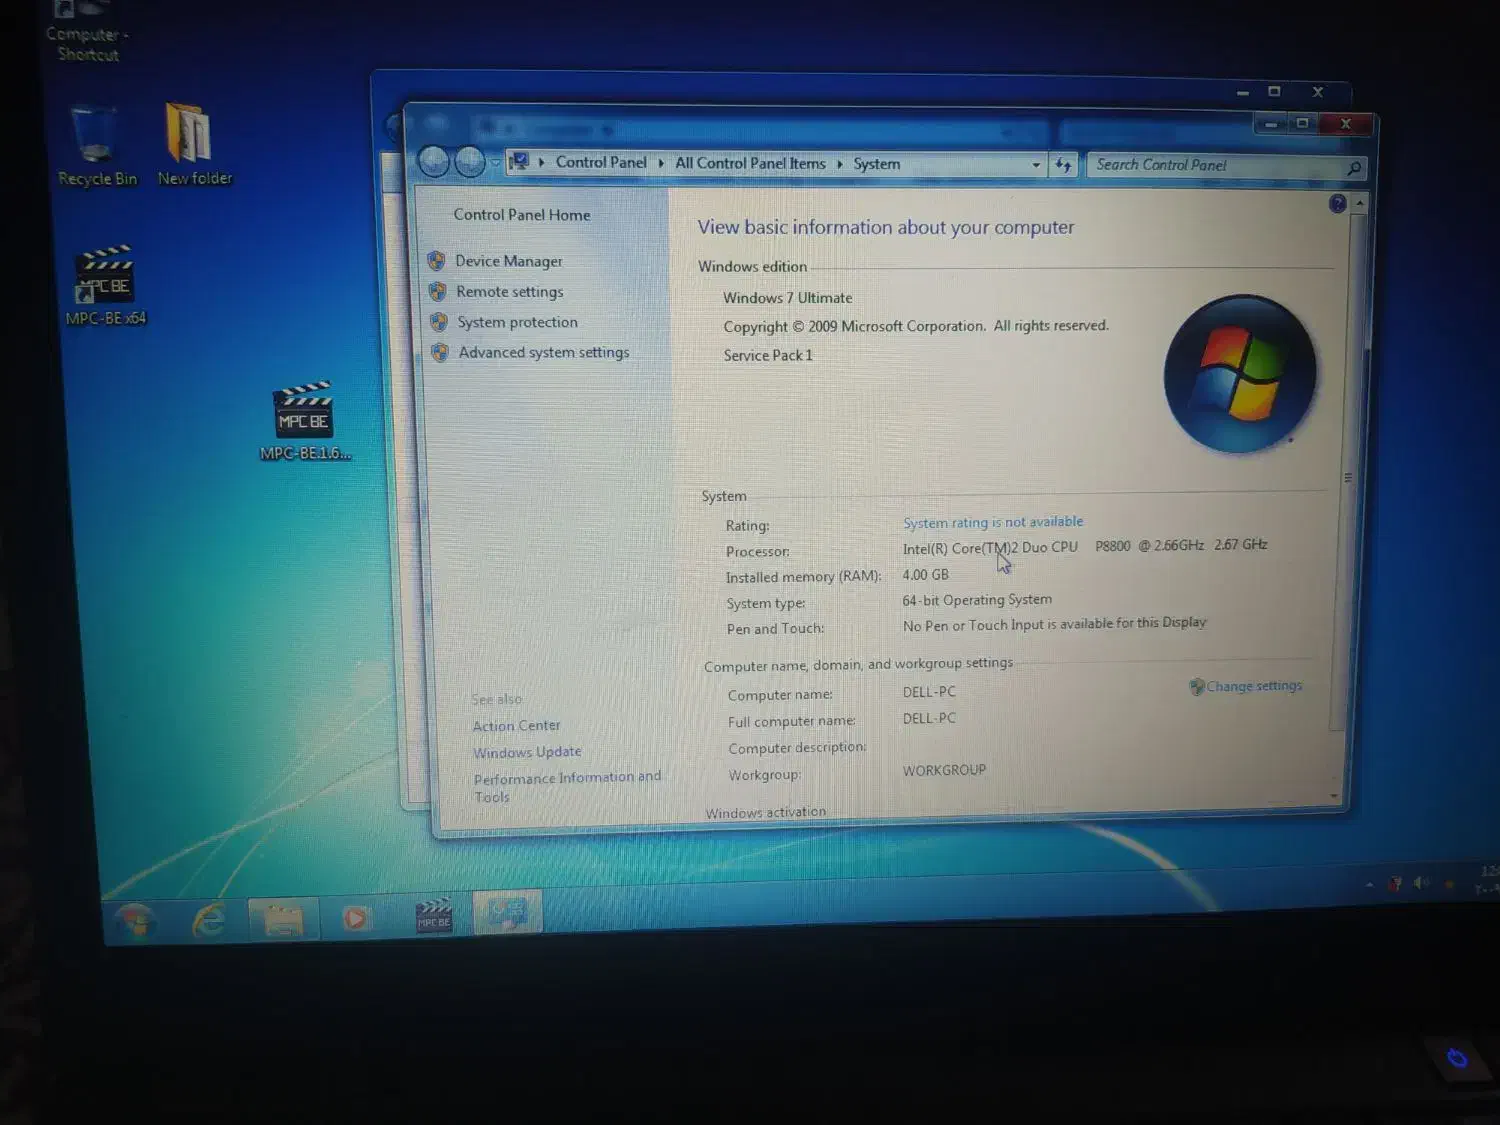Click the computer icon in the address bar
The width and height of the screenshot is (1500, 1125).
click(519, 161)
